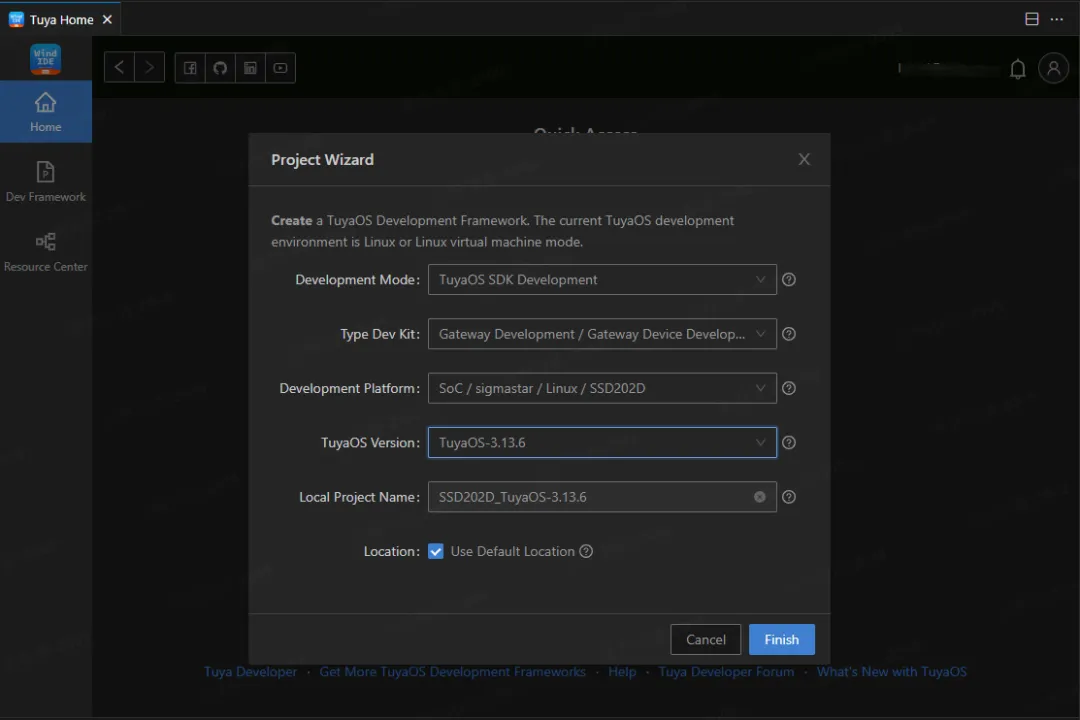Open the Home sidebar section
The height and width of the screenshot is (720, 1080).
click(45, 112)
